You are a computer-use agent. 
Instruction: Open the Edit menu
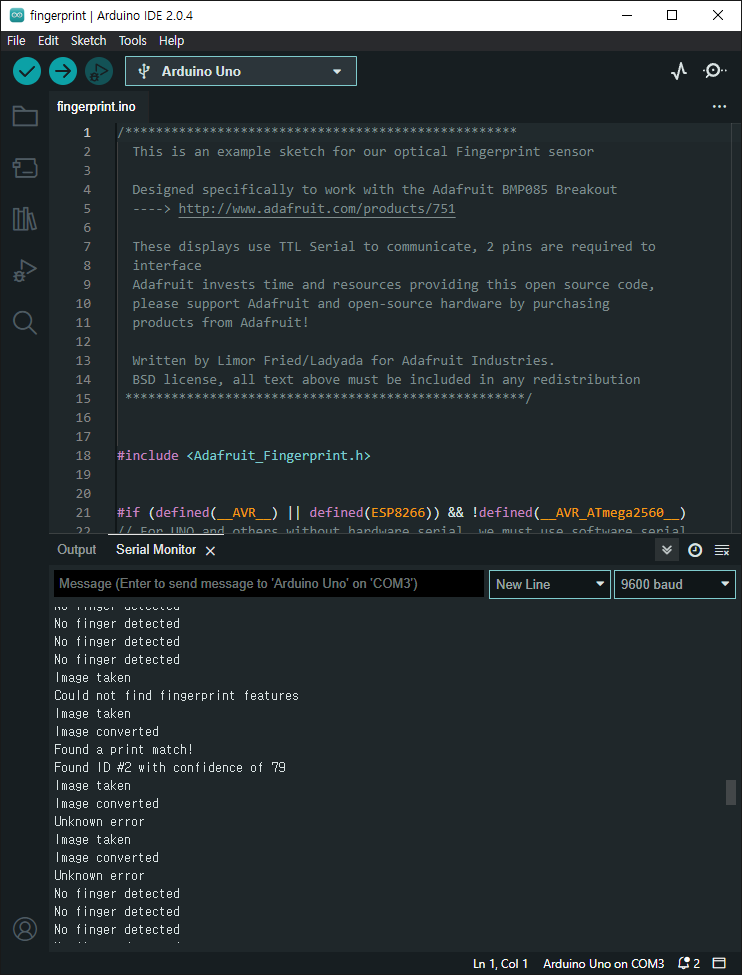[x=48, y=40]
